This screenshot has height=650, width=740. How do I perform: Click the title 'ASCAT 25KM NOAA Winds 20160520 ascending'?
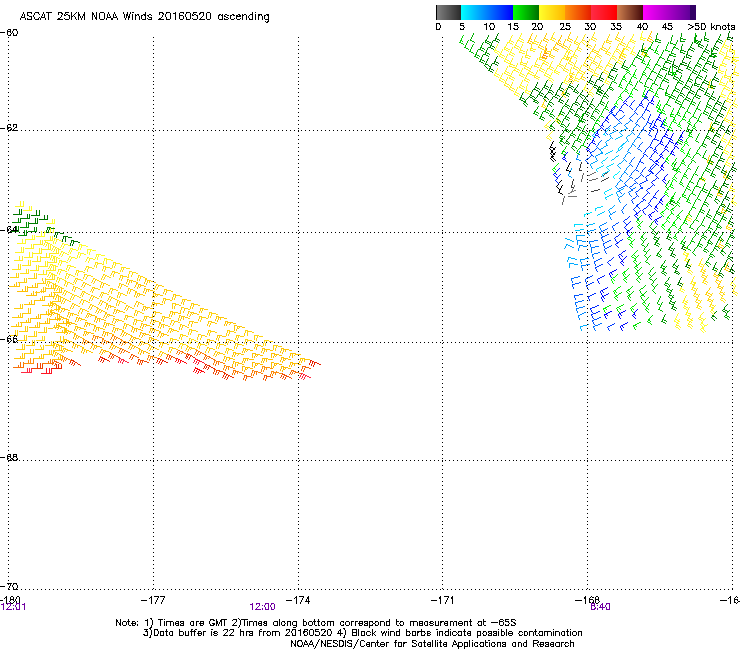click(144, 17)
